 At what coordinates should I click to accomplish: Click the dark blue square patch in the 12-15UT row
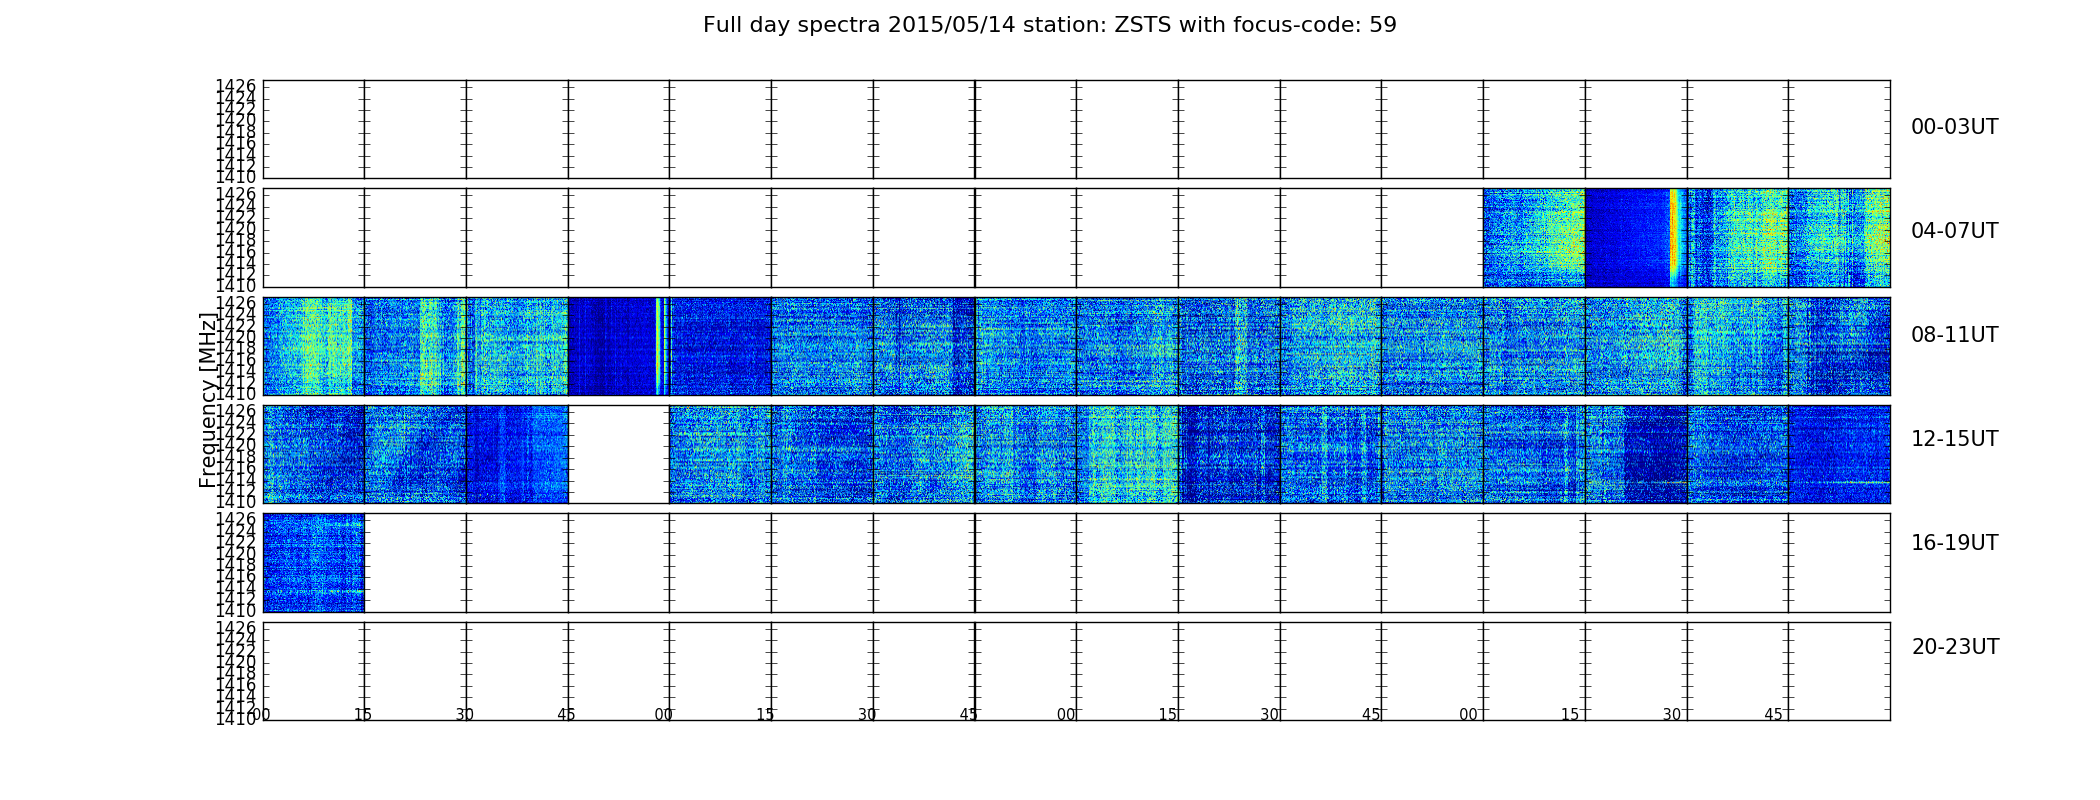1656,454
